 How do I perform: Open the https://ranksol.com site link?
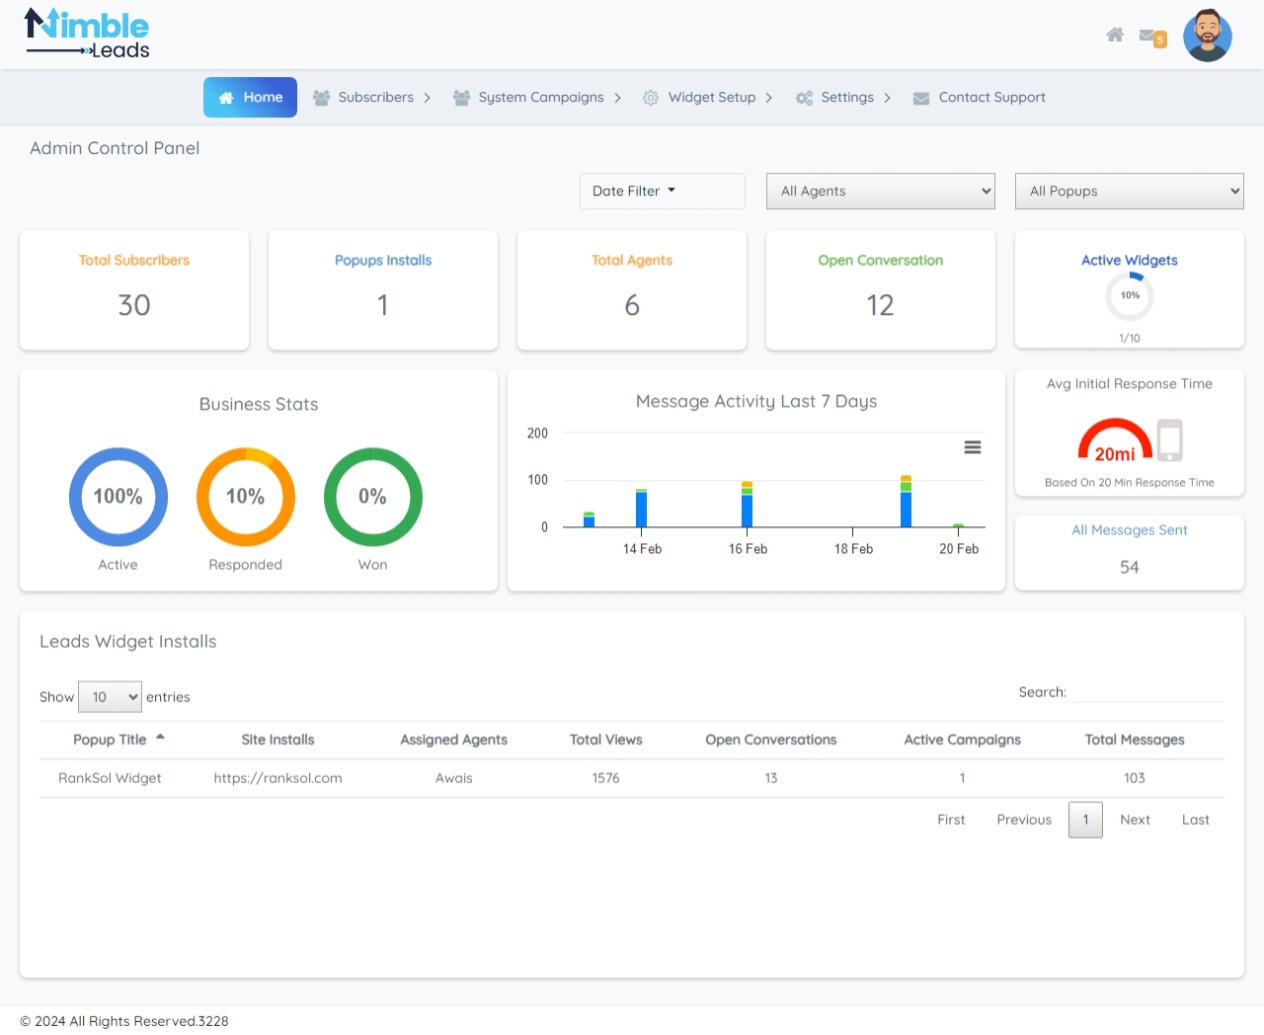click(x=278, y=778)
